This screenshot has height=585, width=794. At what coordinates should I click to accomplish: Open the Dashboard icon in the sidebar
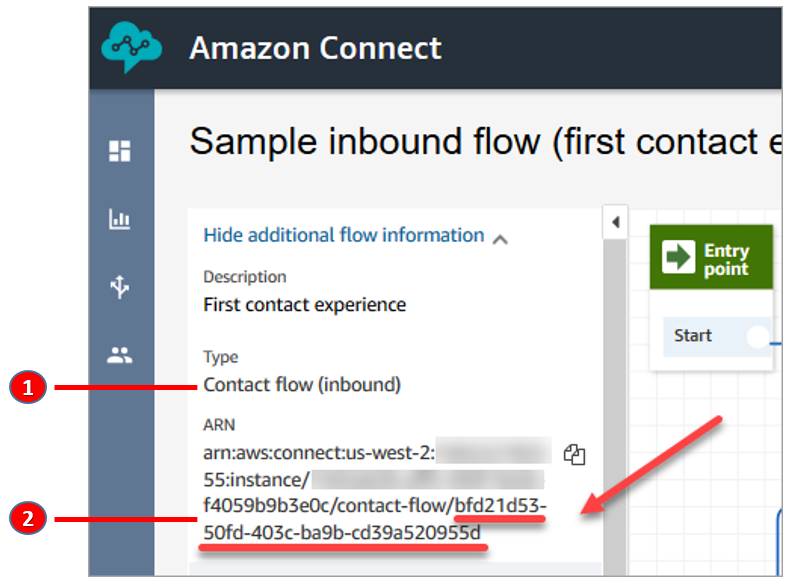click(x=120, y=151)
